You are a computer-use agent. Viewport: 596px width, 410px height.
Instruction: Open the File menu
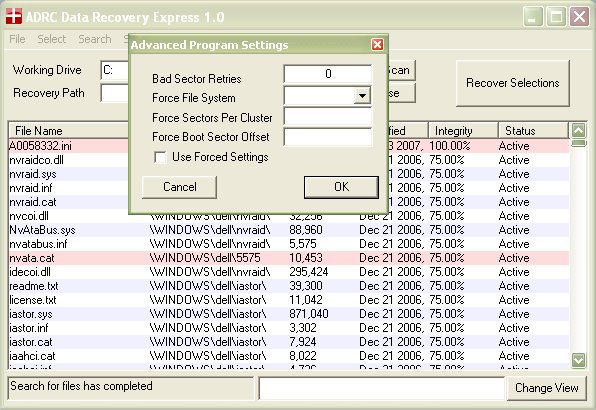17,39
